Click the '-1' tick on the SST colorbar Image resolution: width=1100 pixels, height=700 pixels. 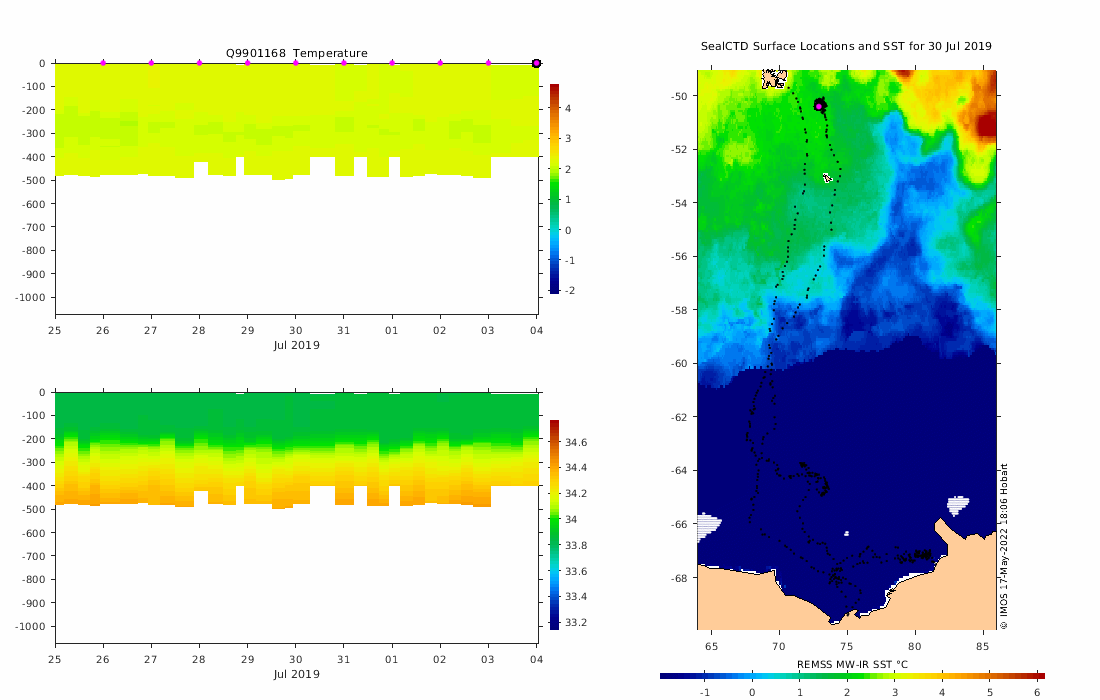704,692
